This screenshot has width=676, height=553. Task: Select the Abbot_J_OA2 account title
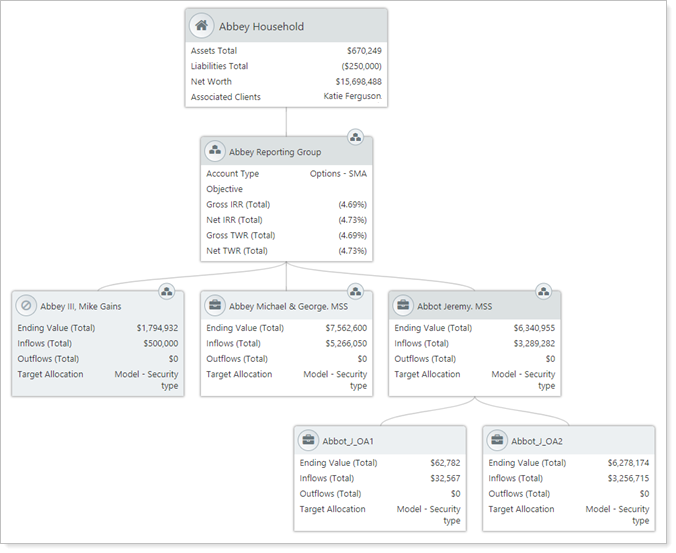point(536,441)
